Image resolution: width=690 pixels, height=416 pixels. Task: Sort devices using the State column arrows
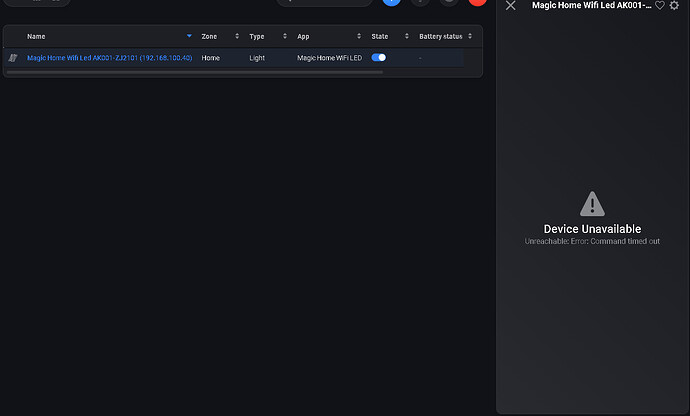click(x=407, y=36)
